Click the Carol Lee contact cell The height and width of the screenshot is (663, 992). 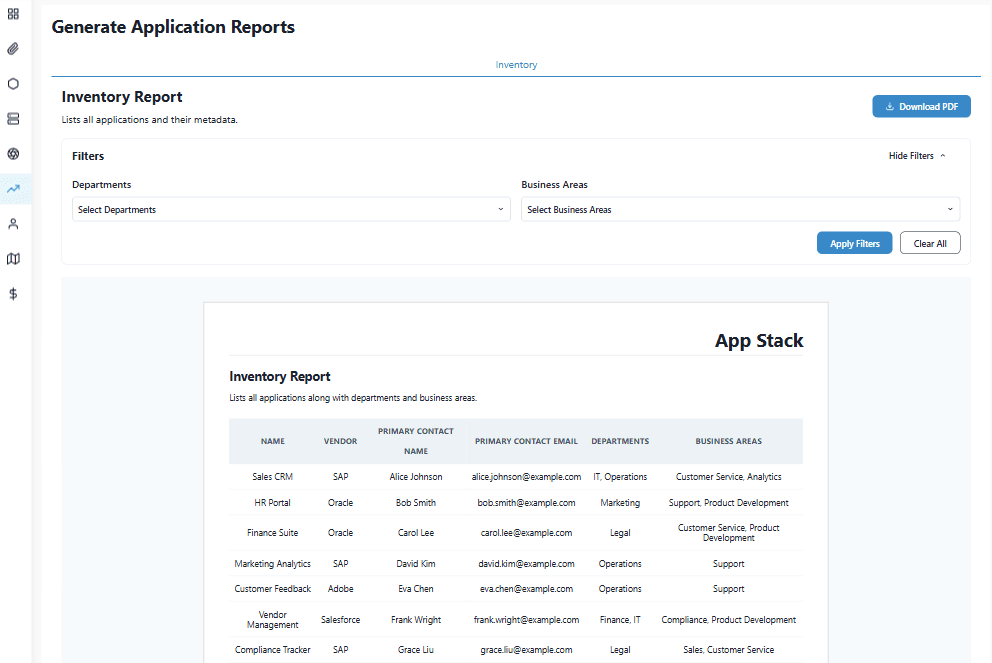[416, 533]
